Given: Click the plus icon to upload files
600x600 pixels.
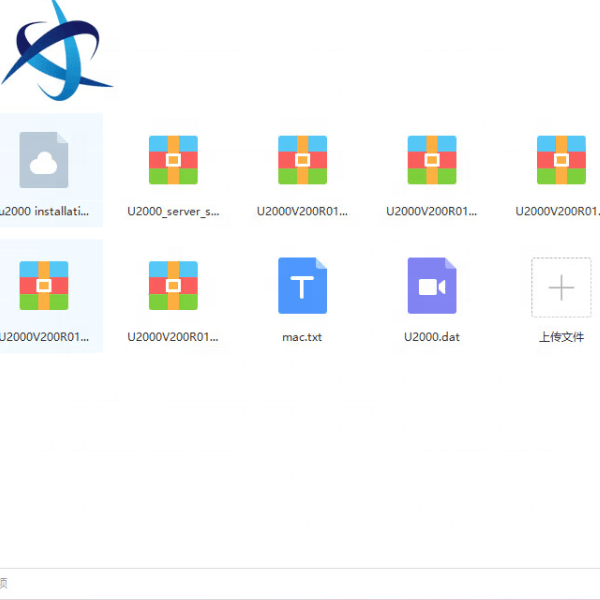Looking at the screenshot, I should [x=561, y=288].
